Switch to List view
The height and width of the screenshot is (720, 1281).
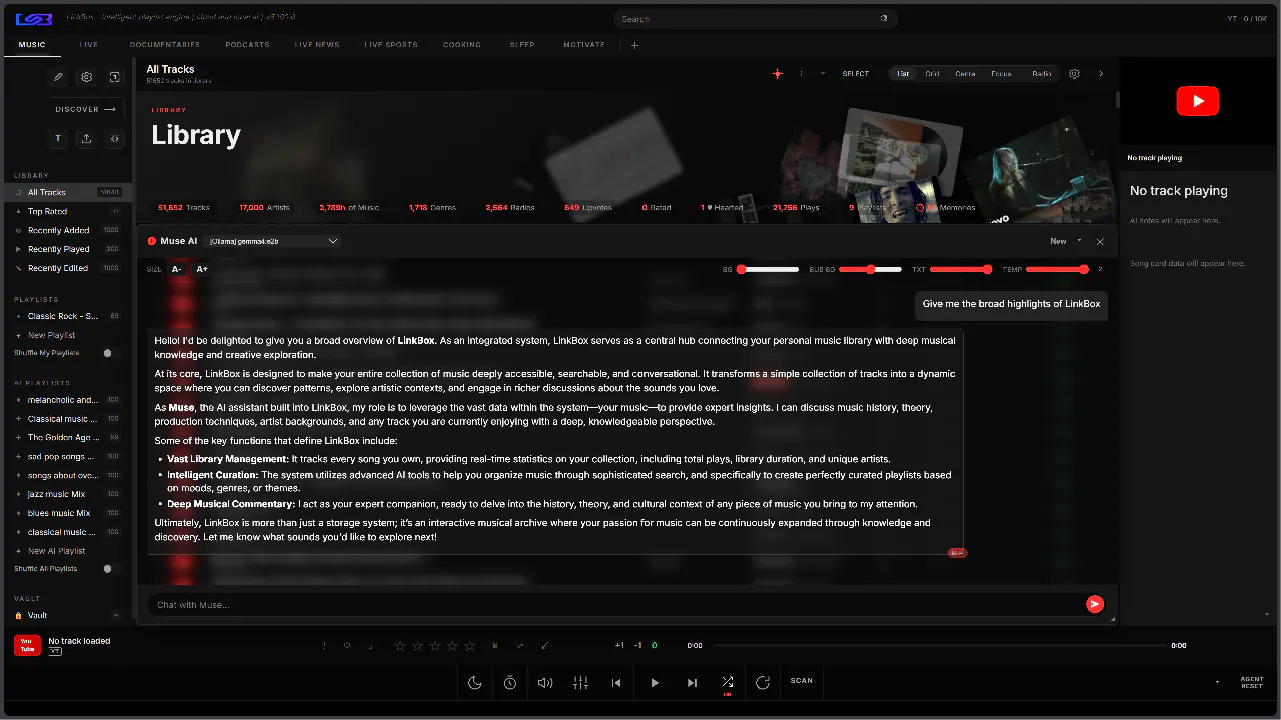point(903,74)
